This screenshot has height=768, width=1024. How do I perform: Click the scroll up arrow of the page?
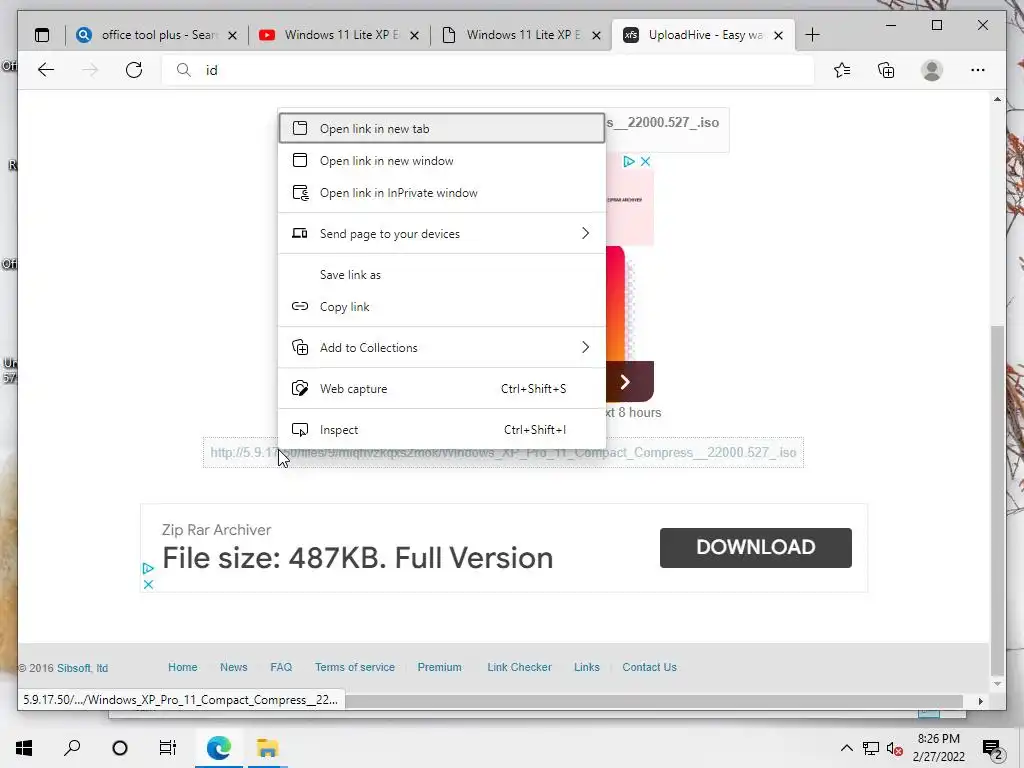point(997,99)
